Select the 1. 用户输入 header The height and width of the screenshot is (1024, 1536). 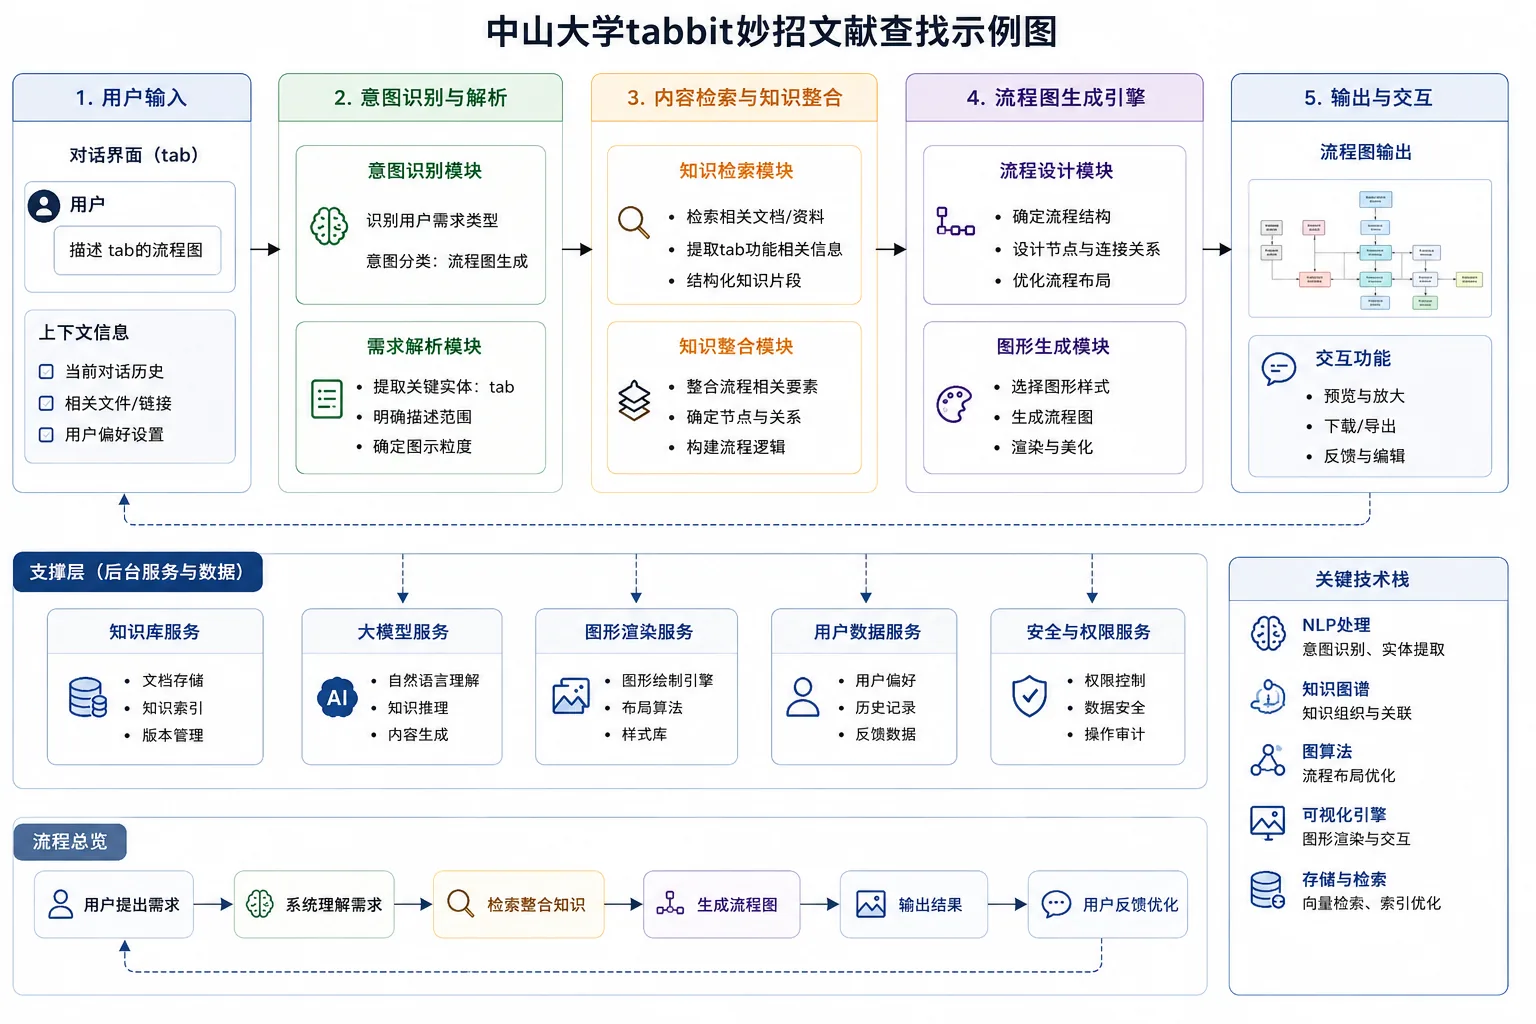click(132, 98)
